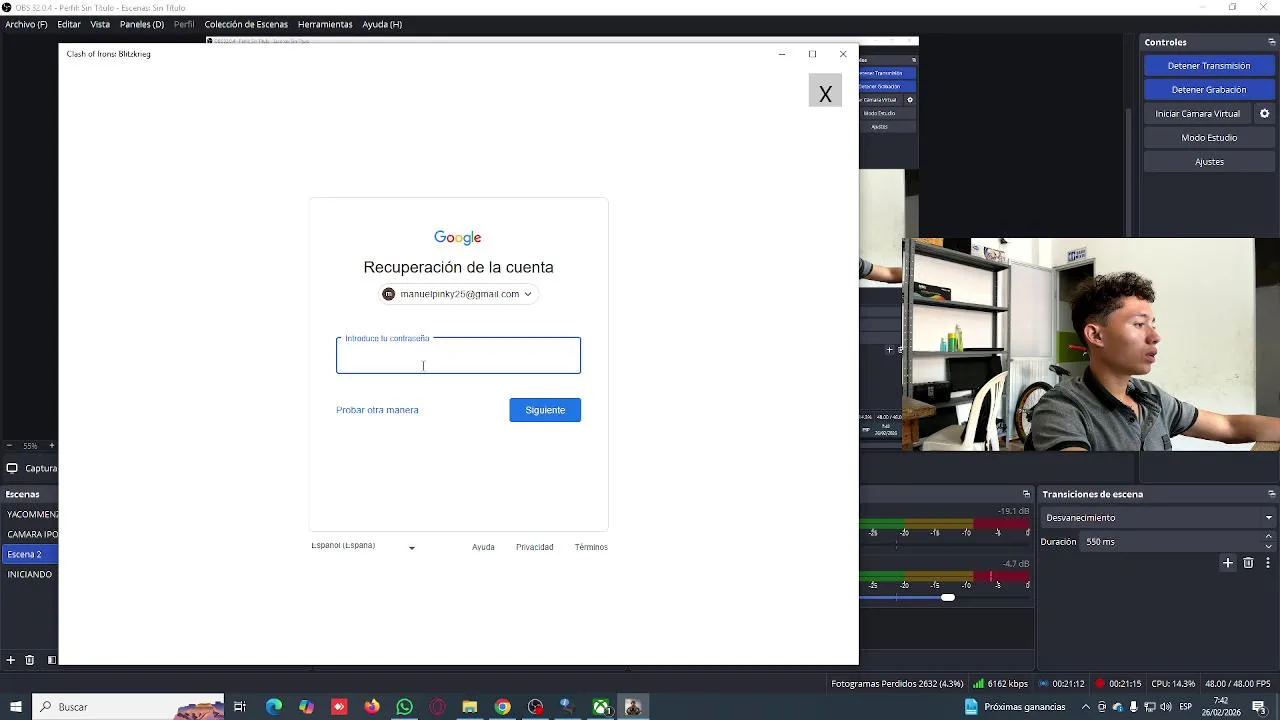Expand account selector manuelpinky25@gmail.com
This screenshot has width=1280, height=720.
pos(459,294)
